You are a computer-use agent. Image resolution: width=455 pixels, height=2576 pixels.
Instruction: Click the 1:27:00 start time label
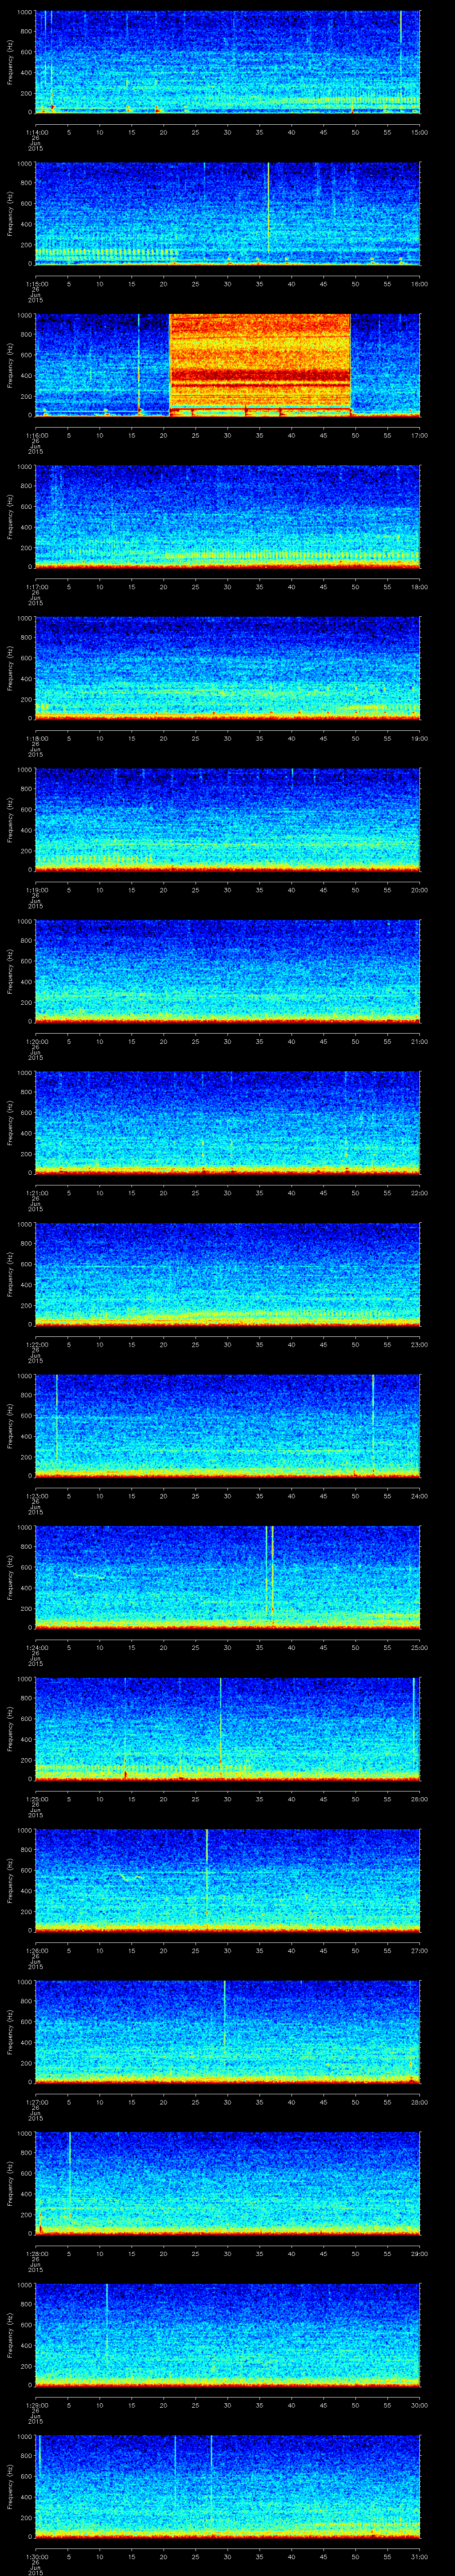pyautogui.click(x=36, y=2102)
